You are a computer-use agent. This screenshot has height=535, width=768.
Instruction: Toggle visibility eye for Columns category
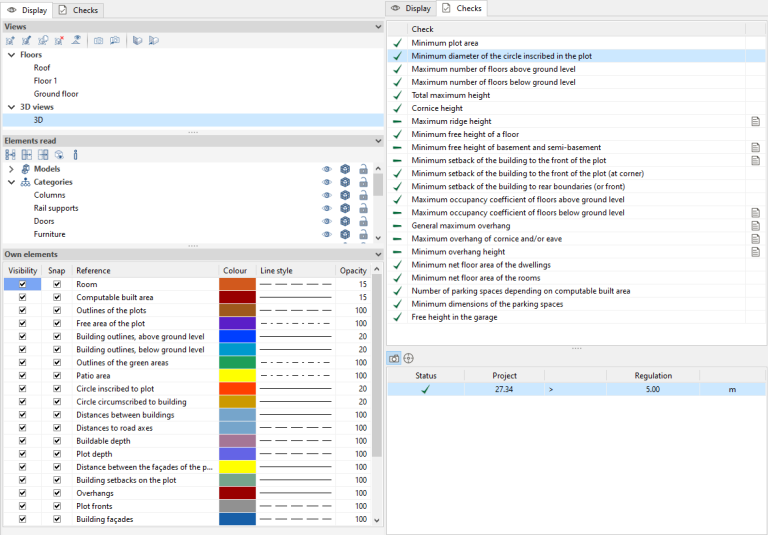pyautogui.click(x=327, y=195)
